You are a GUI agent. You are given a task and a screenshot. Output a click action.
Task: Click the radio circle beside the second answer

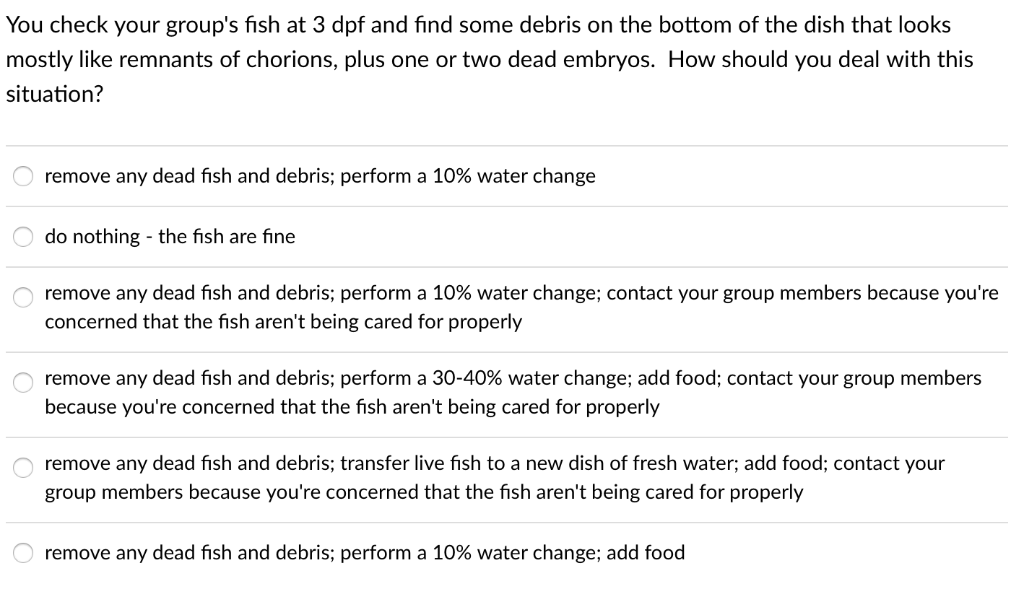click(22, 237)
